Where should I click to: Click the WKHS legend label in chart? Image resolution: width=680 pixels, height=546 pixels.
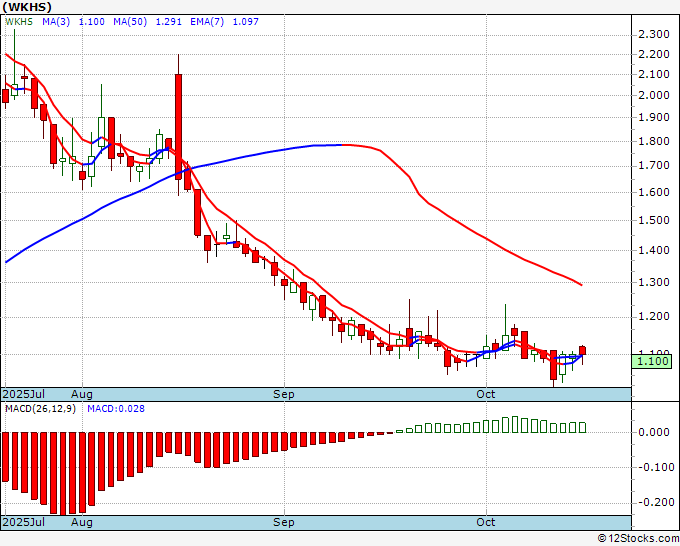(x=19, y=21)
